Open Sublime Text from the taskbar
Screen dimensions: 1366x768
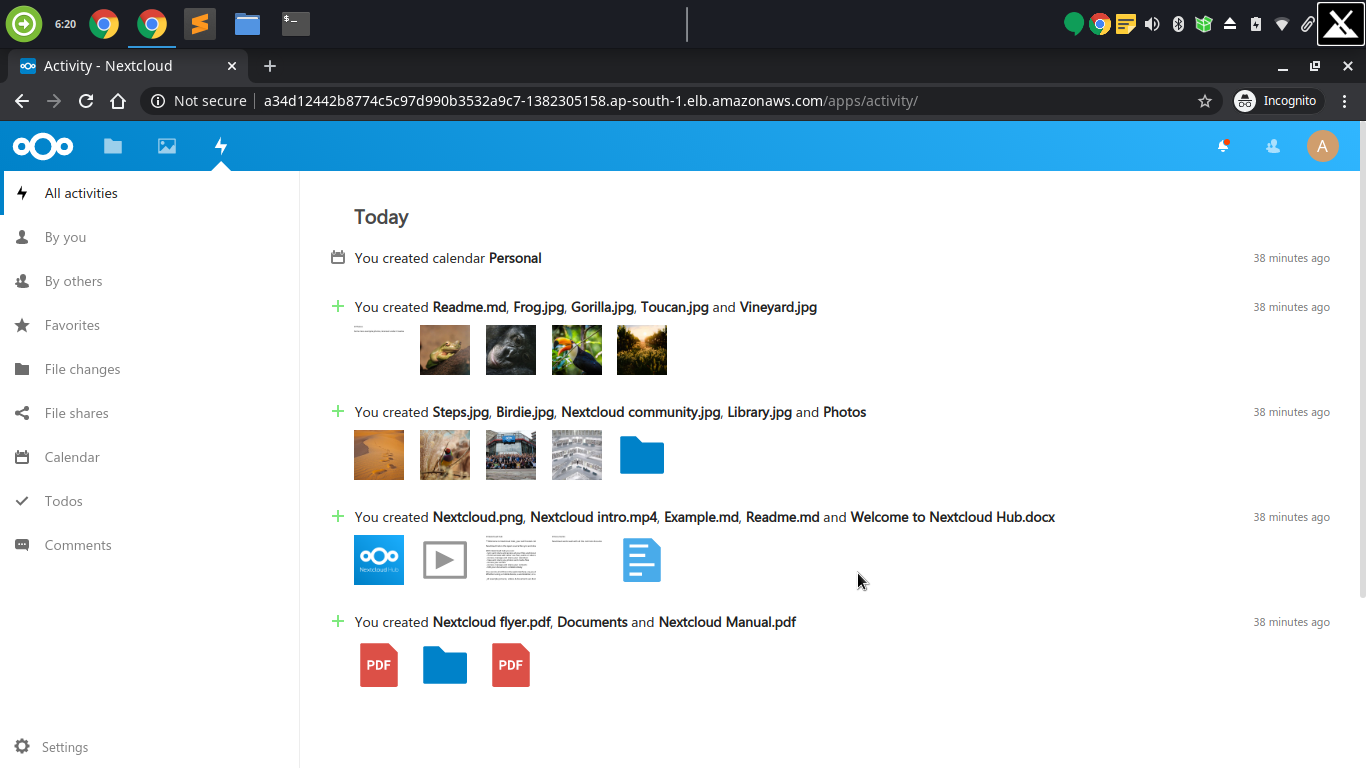tap(200, 24)
